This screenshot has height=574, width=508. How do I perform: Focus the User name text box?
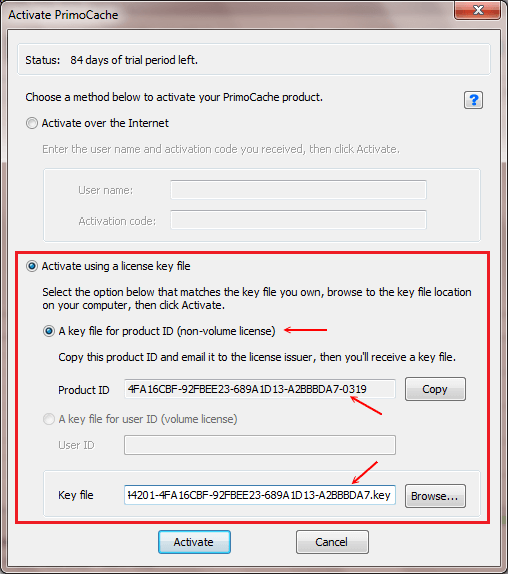(x=298, y=190)
